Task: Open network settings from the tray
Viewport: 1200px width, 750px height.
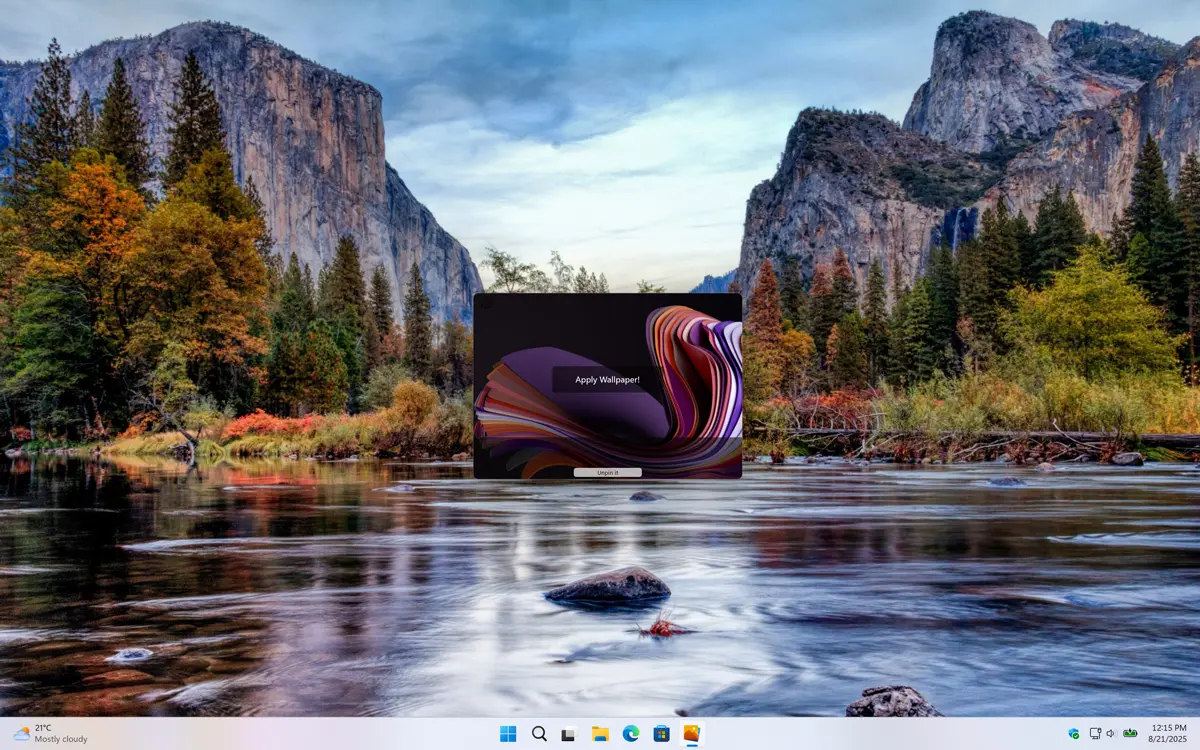Action: point(1095,734)
